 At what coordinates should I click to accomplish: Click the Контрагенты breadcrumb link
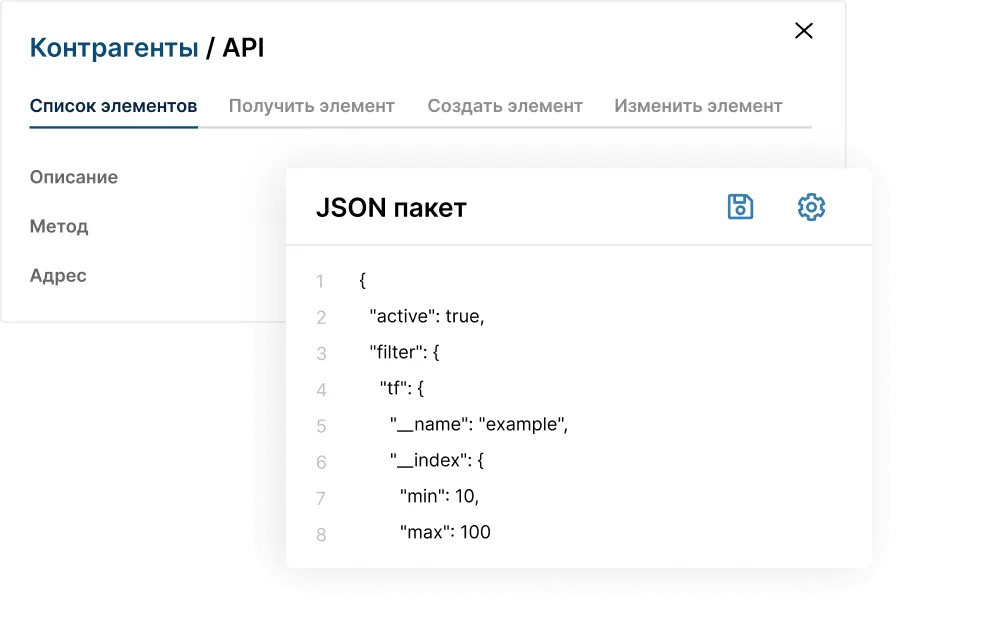pos(113,48)
